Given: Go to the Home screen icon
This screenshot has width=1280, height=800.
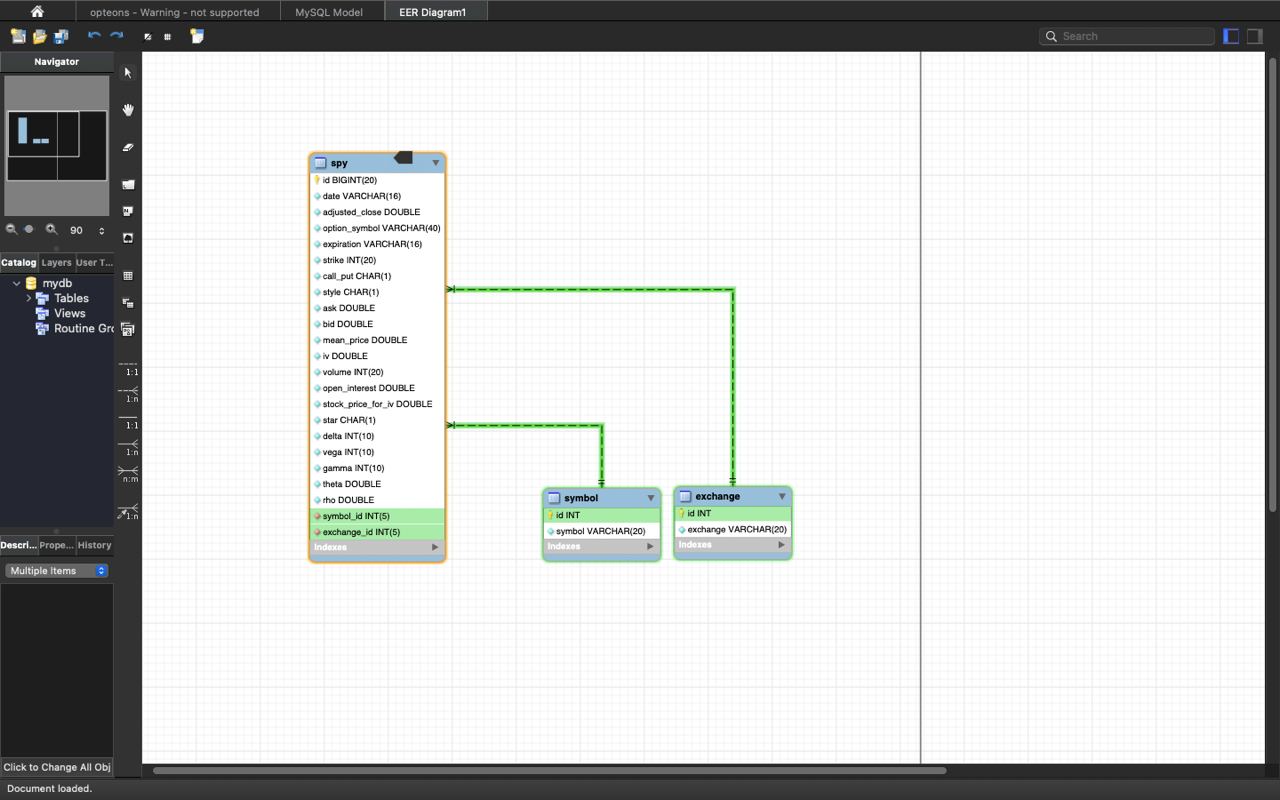Looking at the screenshot, I should pos(37,12).
